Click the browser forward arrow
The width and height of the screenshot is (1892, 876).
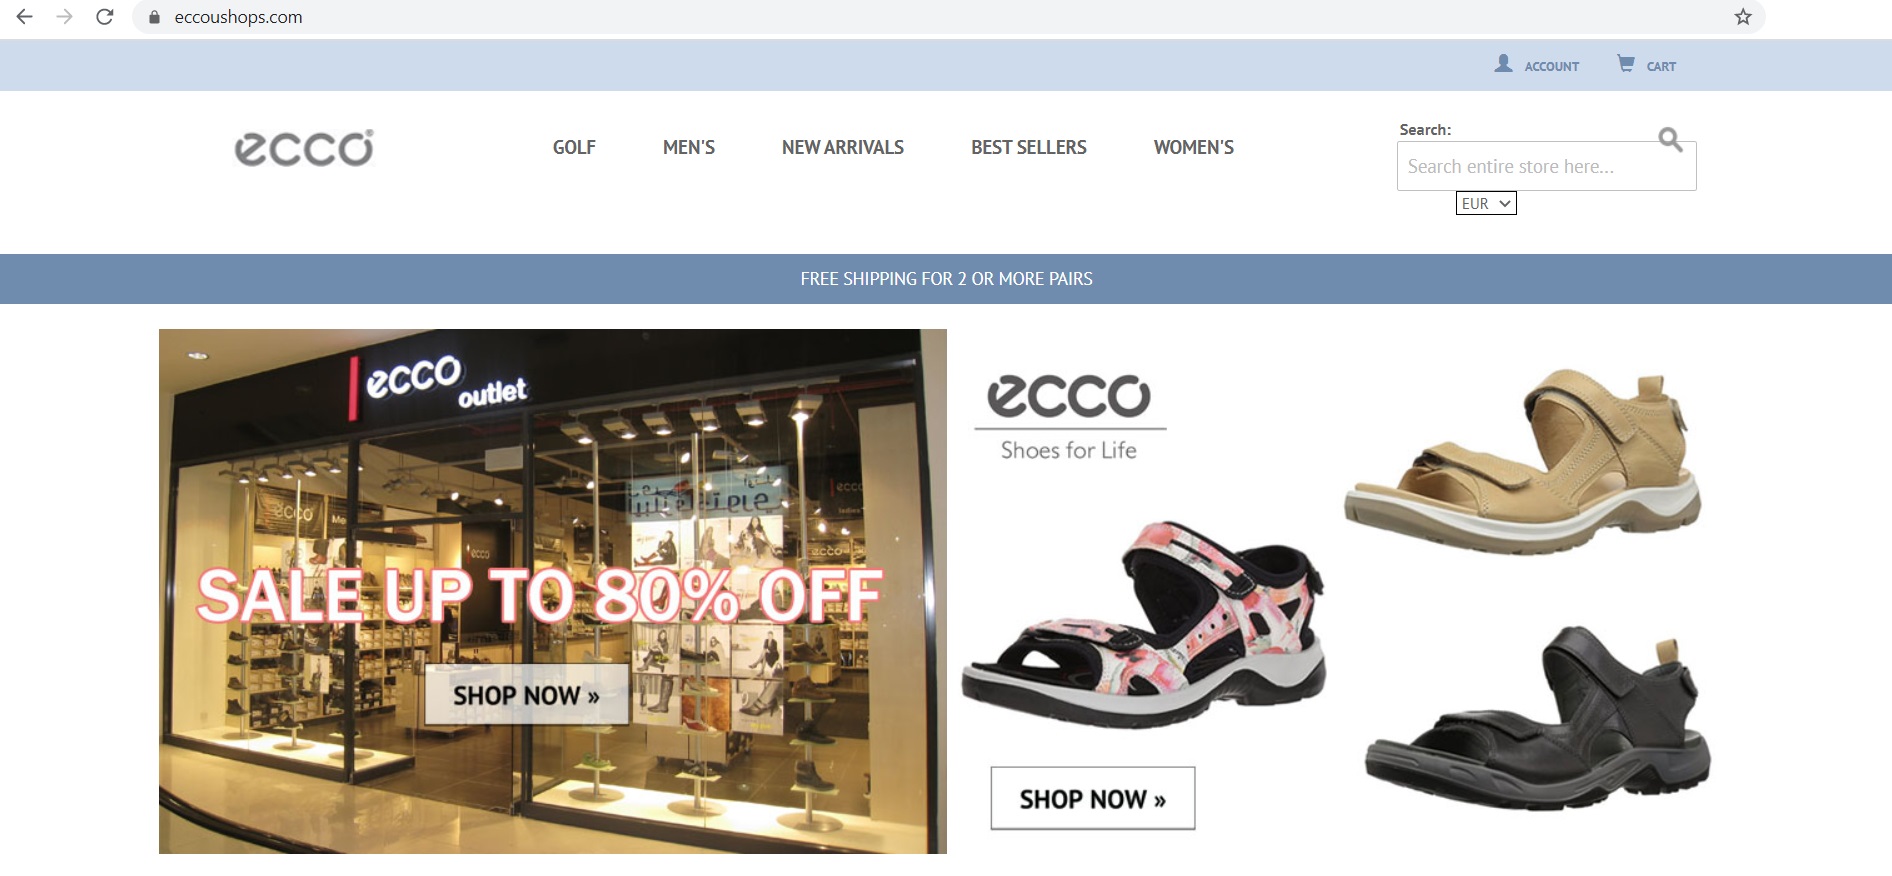pos(65,17)
